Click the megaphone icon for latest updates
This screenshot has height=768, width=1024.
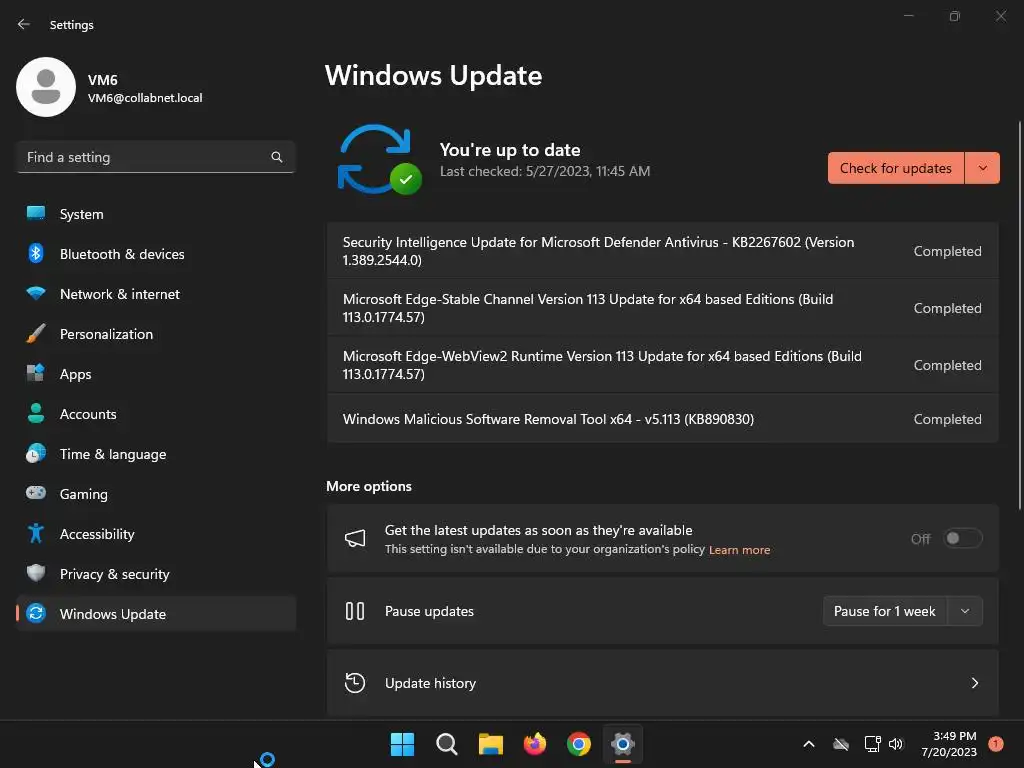(355, 539)
